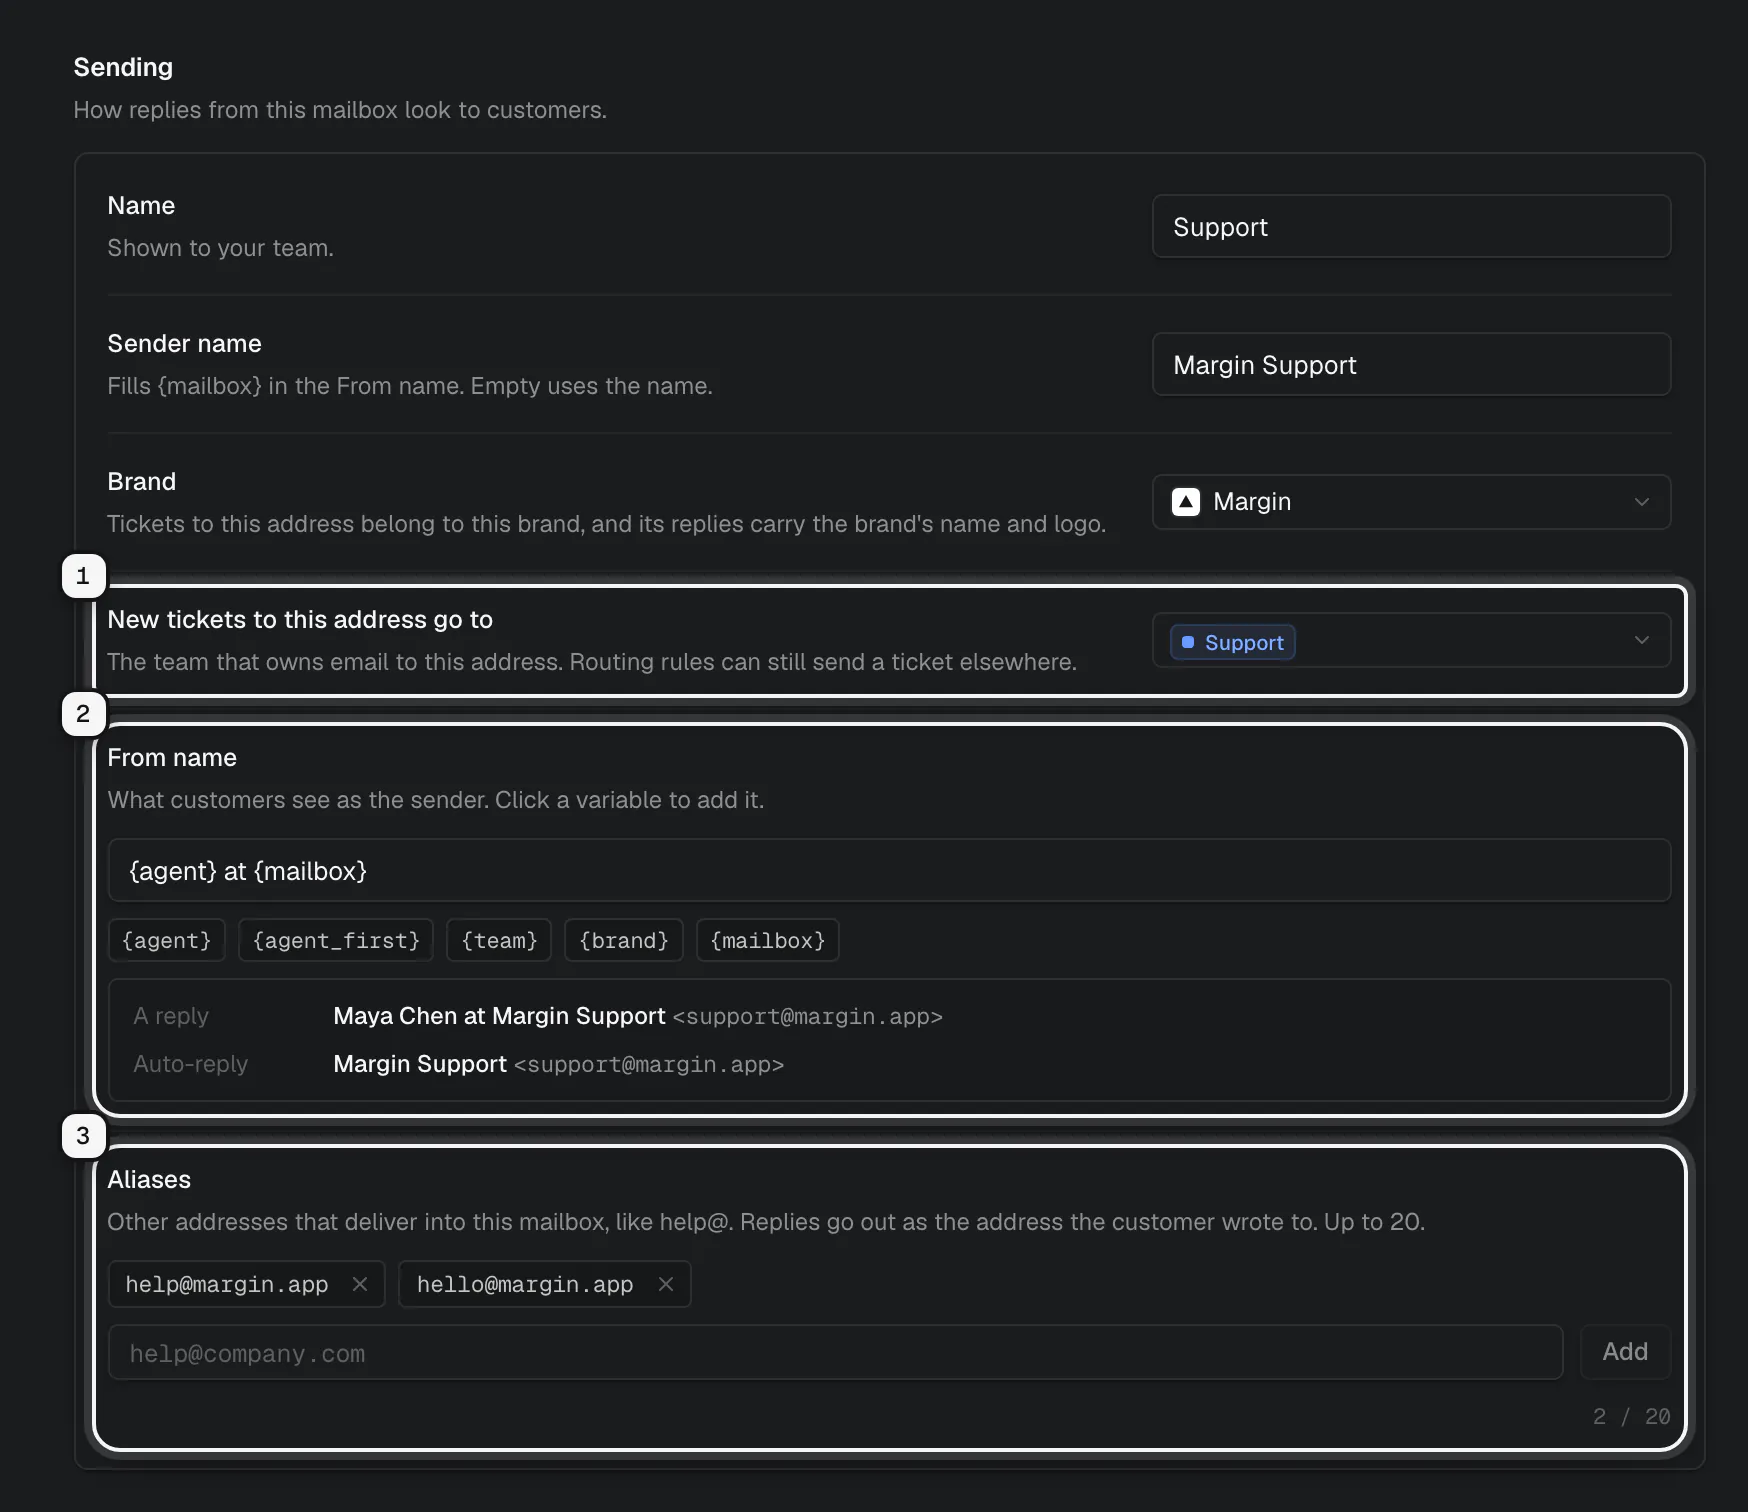This screenshot has width=1748, height=1512.
Task: Click the 'Brand' setting label
Action: coord(142,482)
